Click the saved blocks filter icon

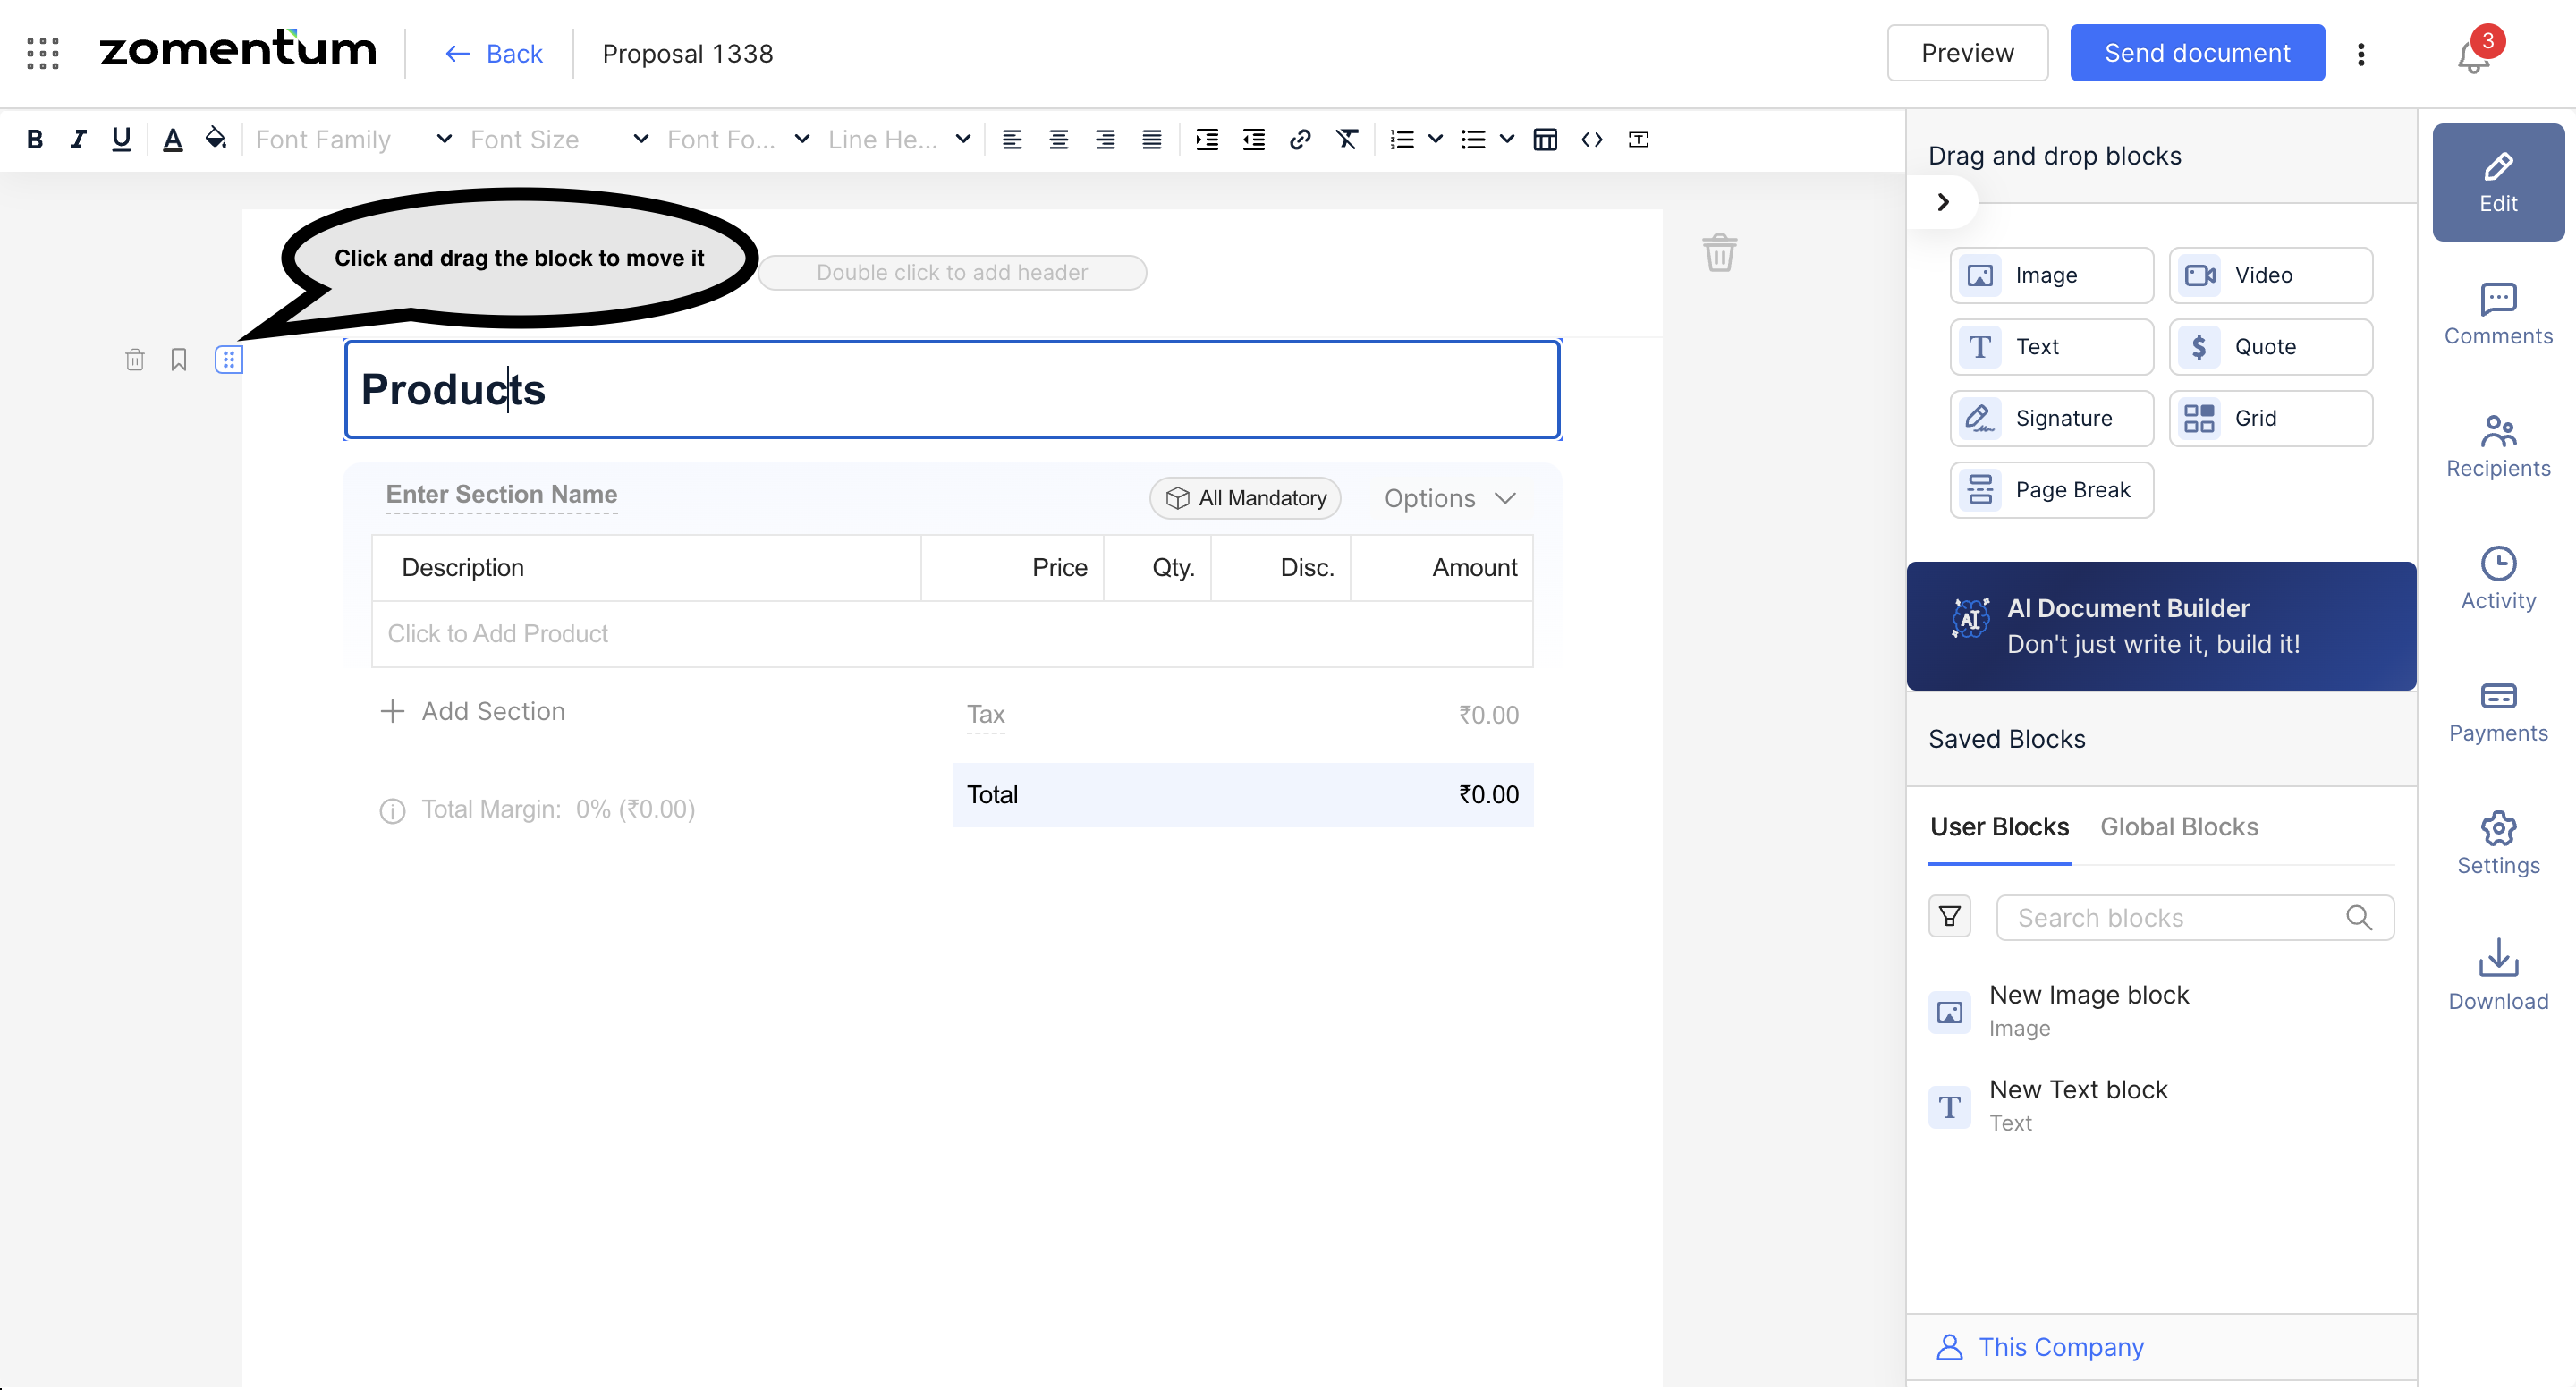click(1949, 917)
